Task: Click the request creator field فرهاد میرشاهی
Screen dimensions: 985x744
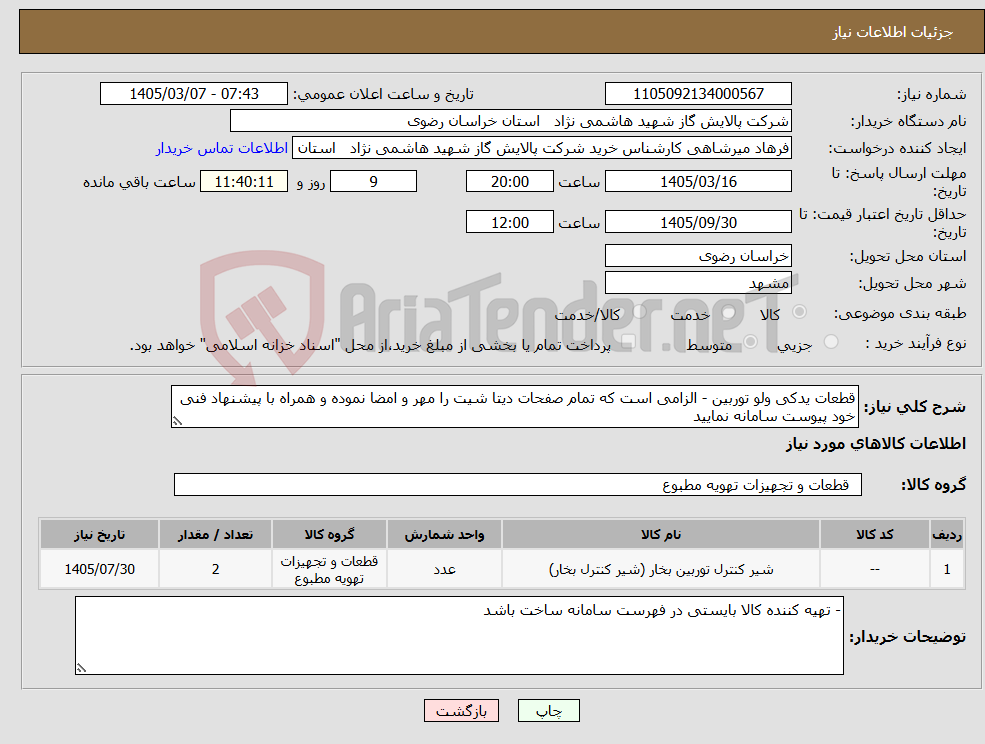Action: point(541,148)
